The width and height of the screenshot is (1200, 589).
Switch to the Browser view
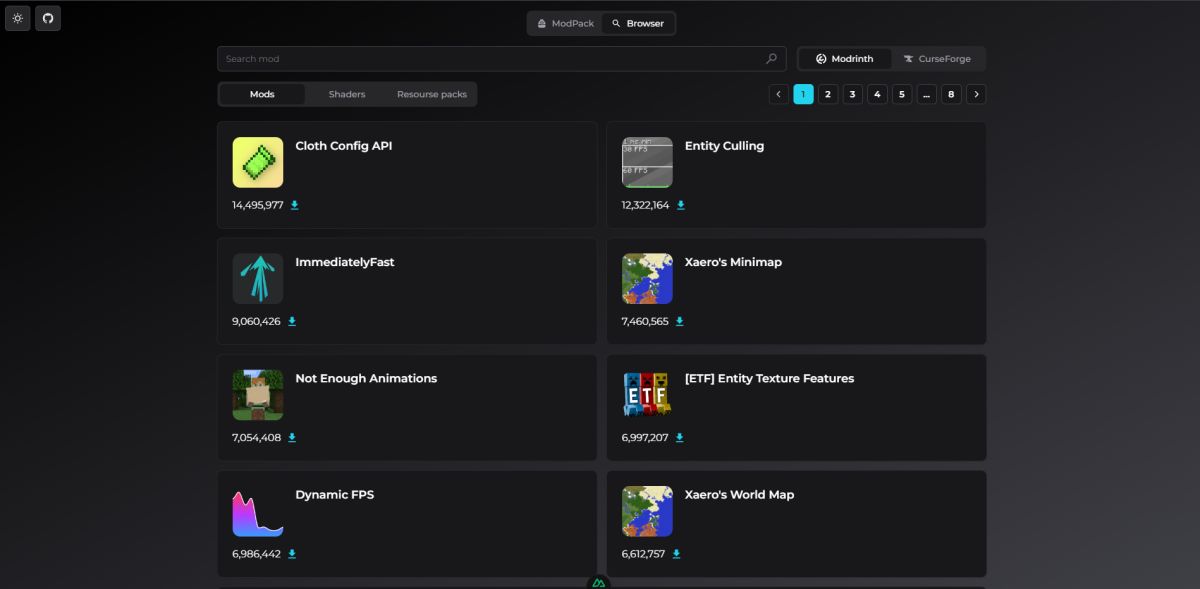point(638,23)
